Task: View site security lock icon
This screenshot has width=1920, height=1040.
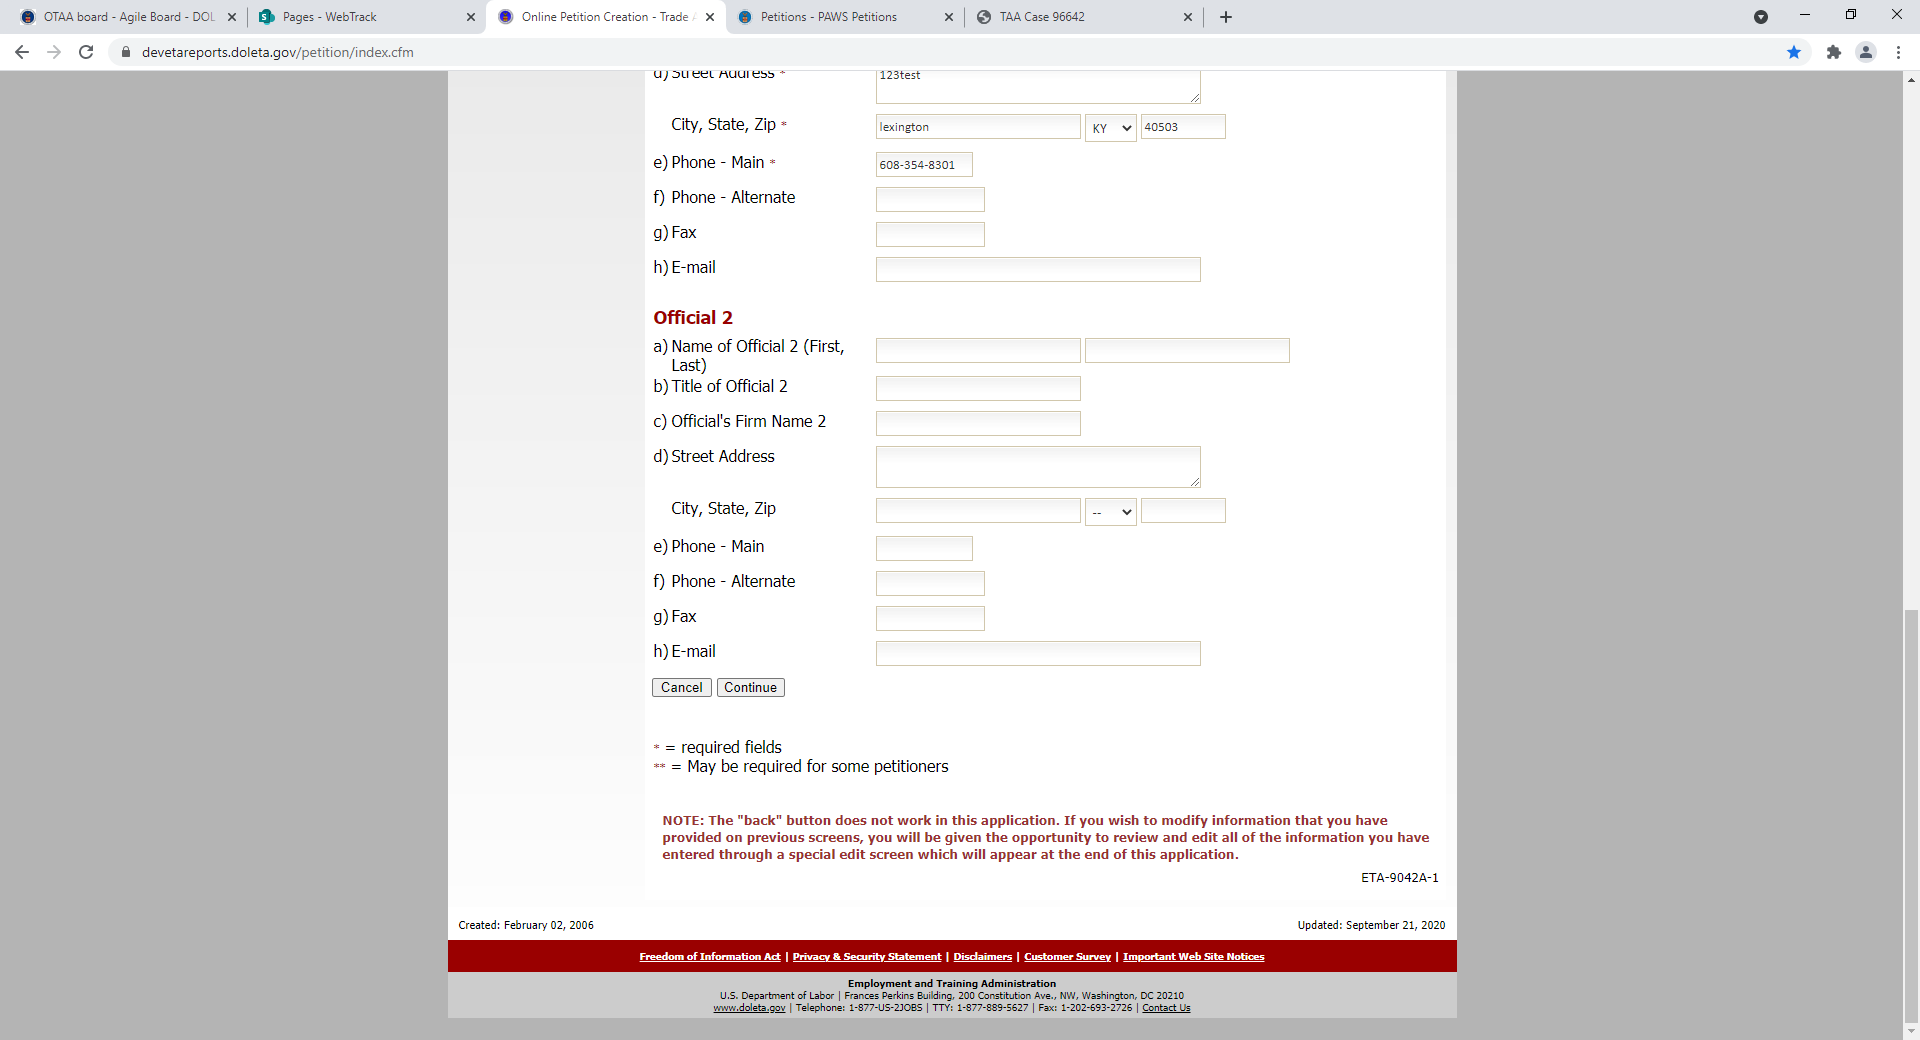Action: click(126, 52)
